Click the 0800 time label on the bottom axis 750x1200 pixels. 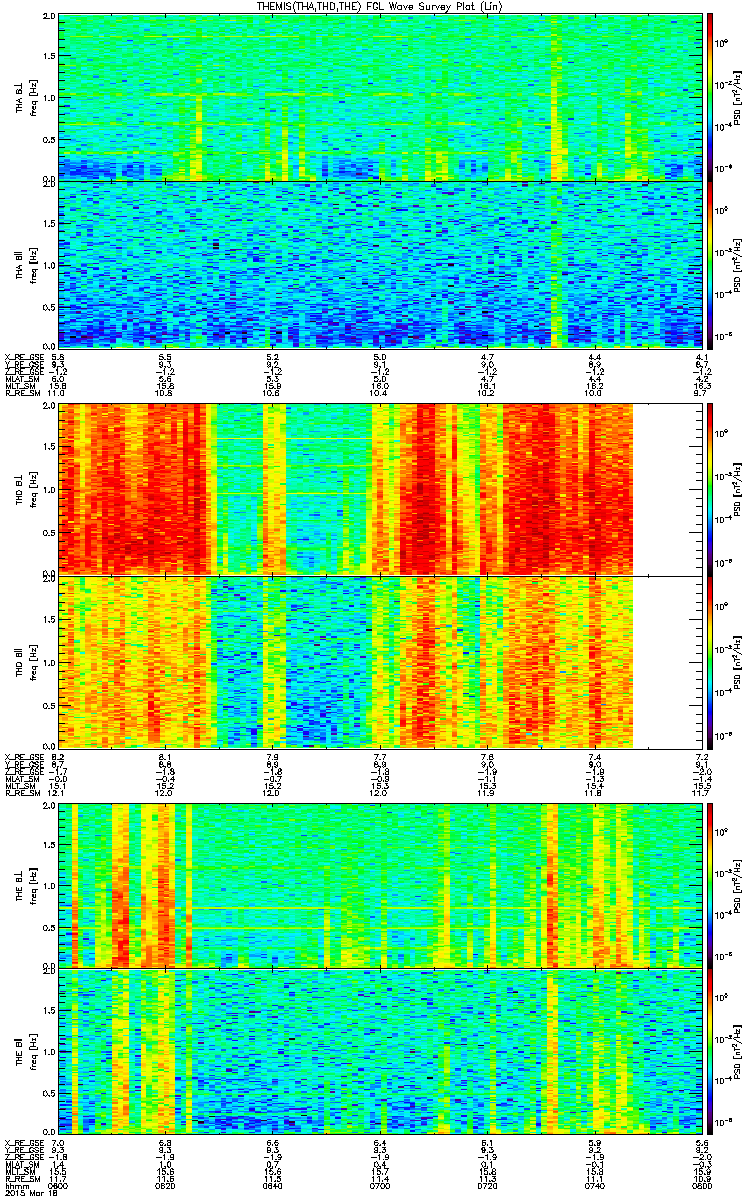(700, 1185)
